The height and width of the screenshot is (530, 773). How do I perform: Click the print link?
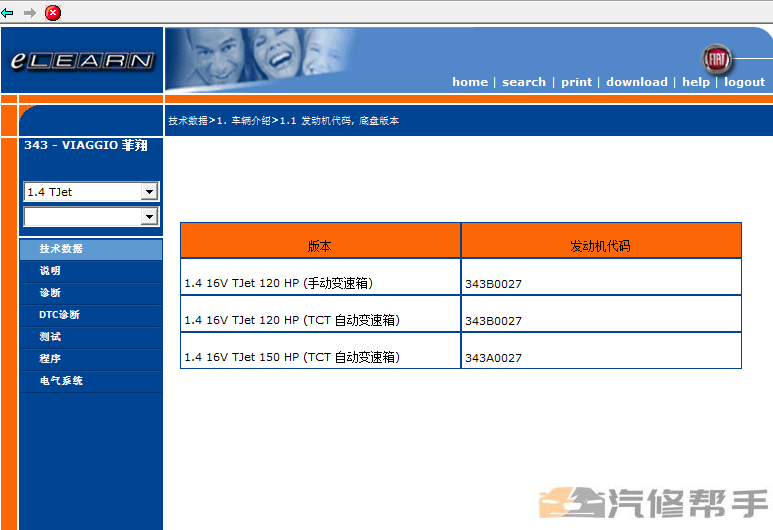(x=576, y=82)
